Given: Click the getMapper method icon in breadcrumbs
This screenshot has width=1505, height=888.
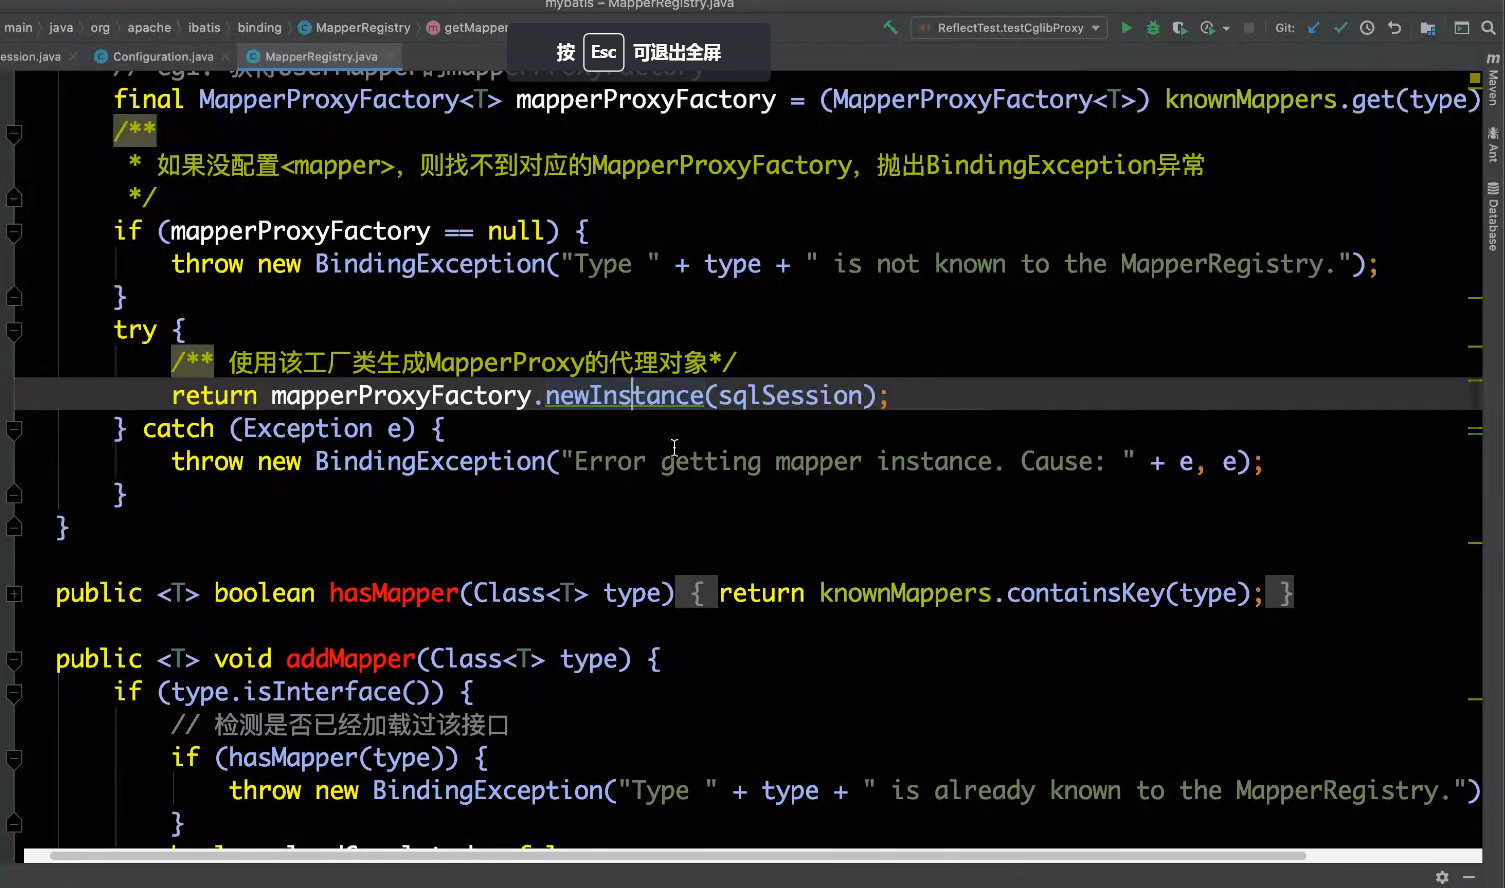Looking at the screenshot, I should click(433, 28).
